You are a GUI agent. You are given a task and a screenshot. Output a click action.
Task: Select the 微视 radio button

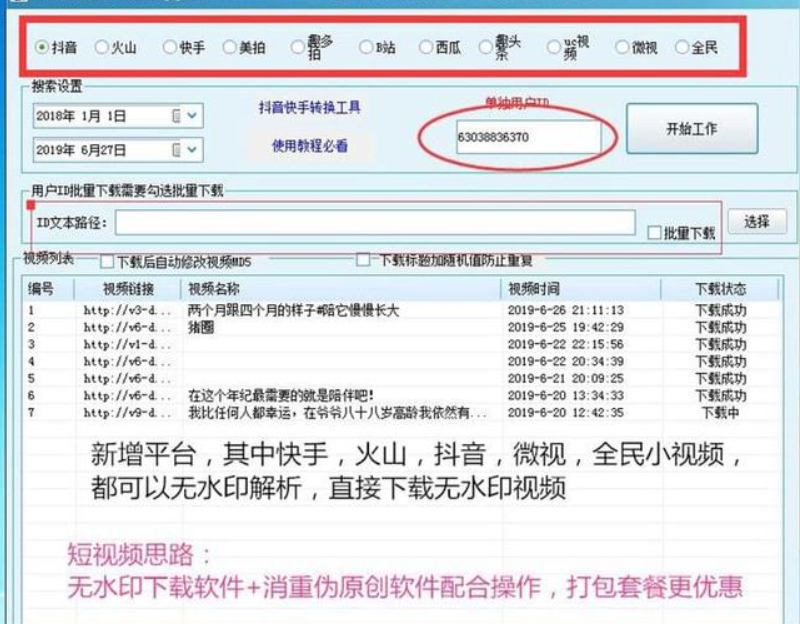(622, 47)
